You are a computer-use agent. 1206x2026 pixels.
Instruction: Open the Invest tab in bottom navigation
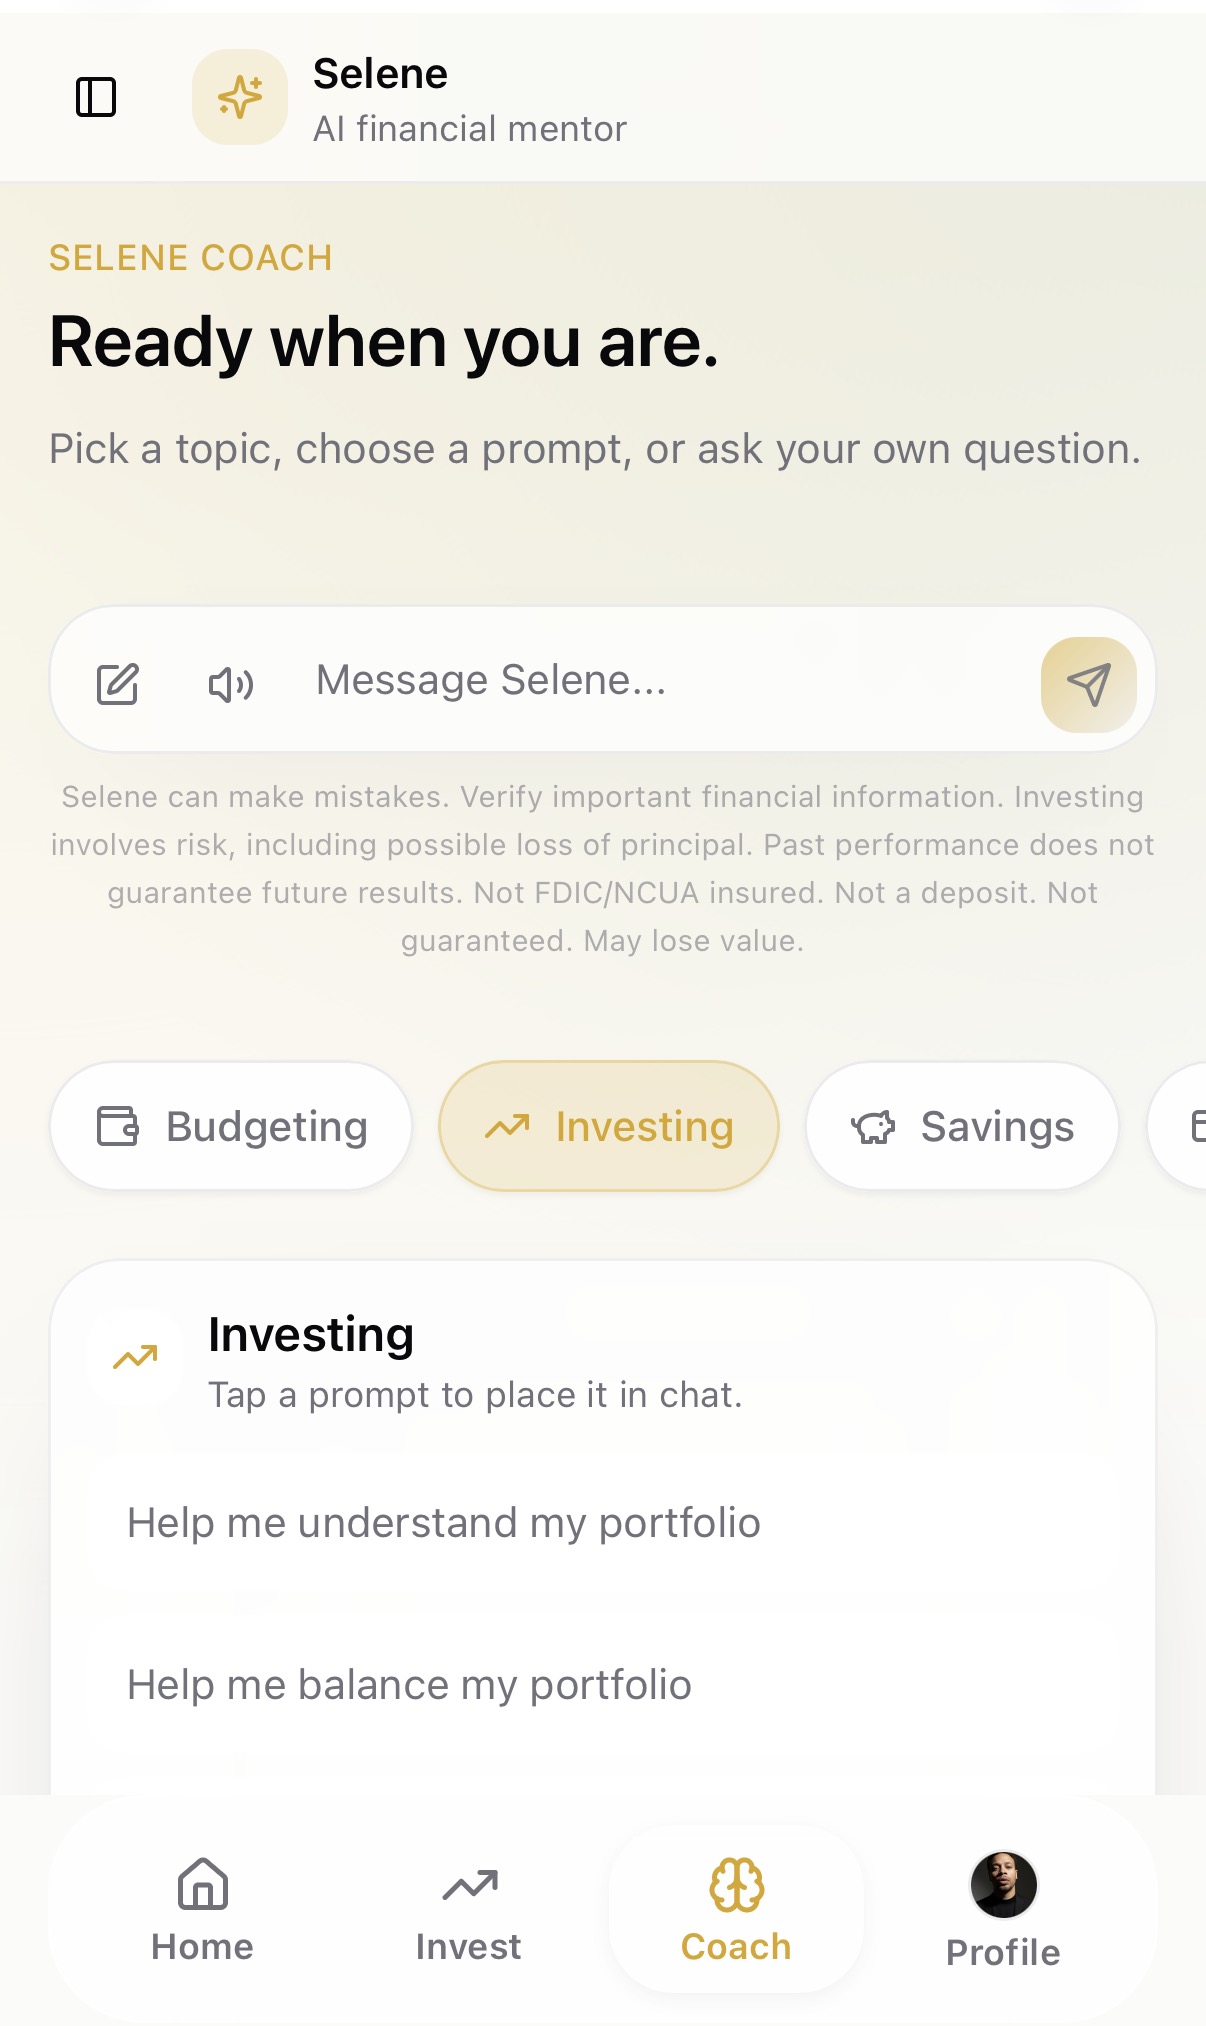tap(469, 1910)
